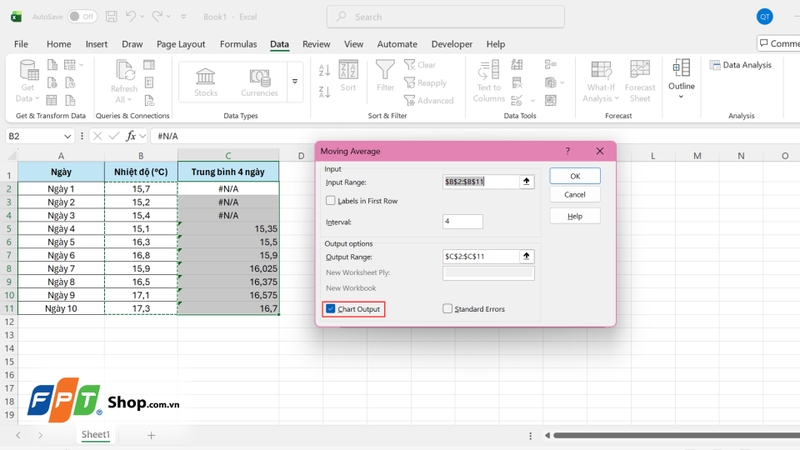Click the Get Data icon
The image size is (800, 450).
[x=29, y=73]
